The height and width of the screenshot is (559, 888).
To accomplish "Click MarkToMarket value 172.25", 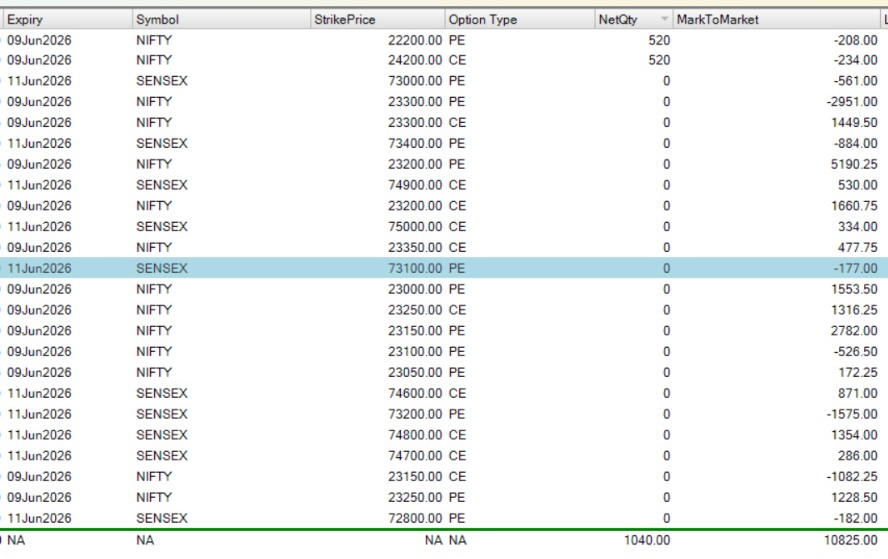I will click(857, 373).
